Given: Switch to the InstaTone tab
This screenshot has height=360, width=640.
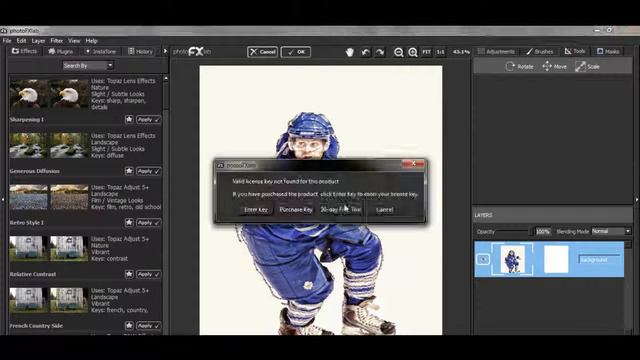Looking at the screenshot, I should click(x=101, y=51).
